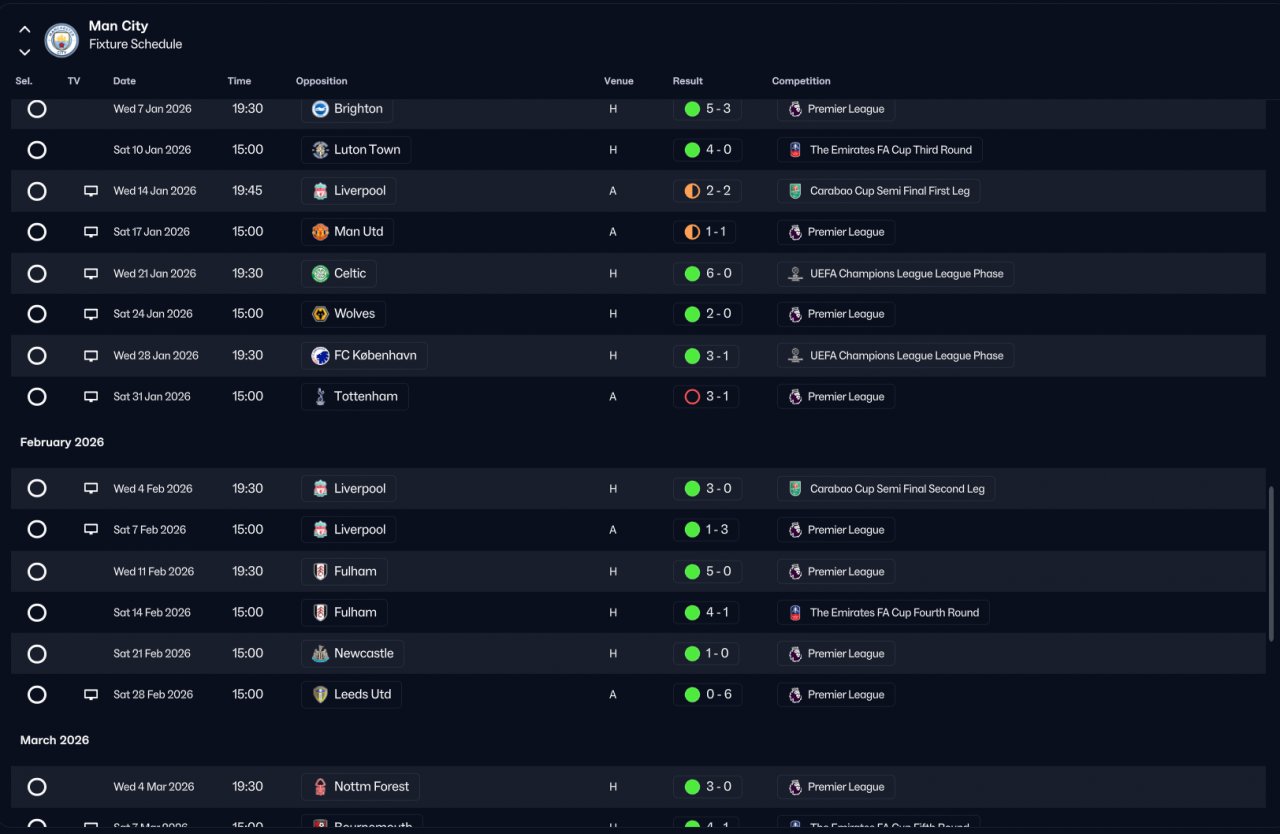The image size is (1280, 834).
Task: Click the Man City club badge
Action: (x=62, y=40)
